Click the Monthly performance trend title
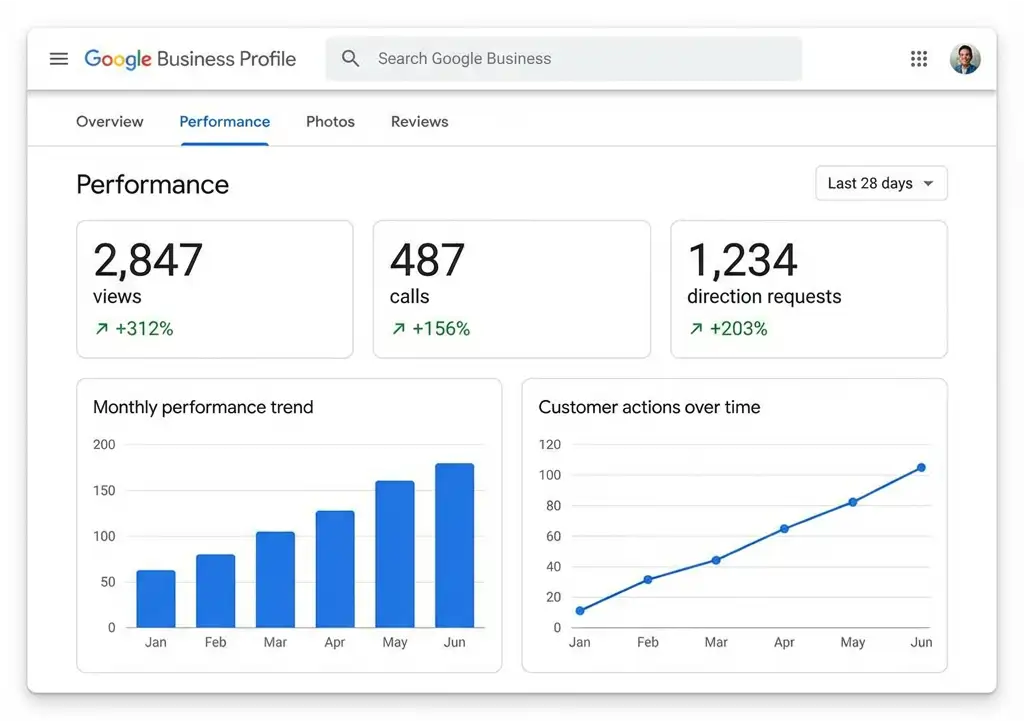The height and width of the screenshot is (721, 1024). (203, 408)
